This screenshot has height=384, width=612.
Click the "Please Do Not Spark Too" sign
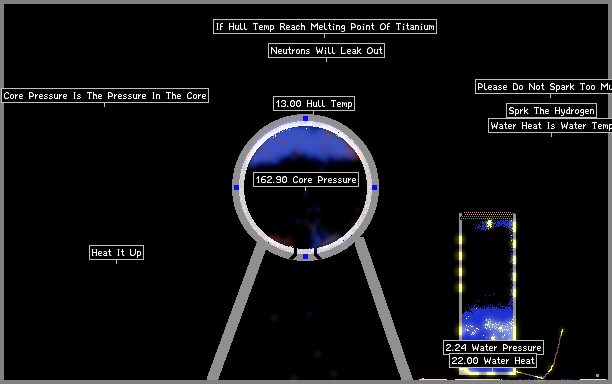(x=544, y=87)
